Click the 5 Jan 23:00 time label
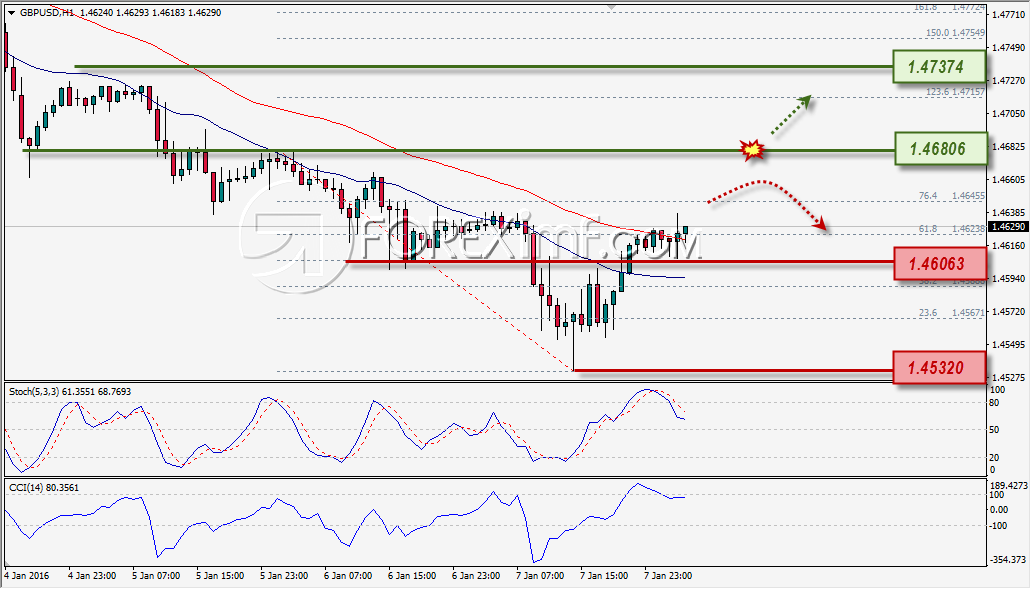 coord(284,576)
